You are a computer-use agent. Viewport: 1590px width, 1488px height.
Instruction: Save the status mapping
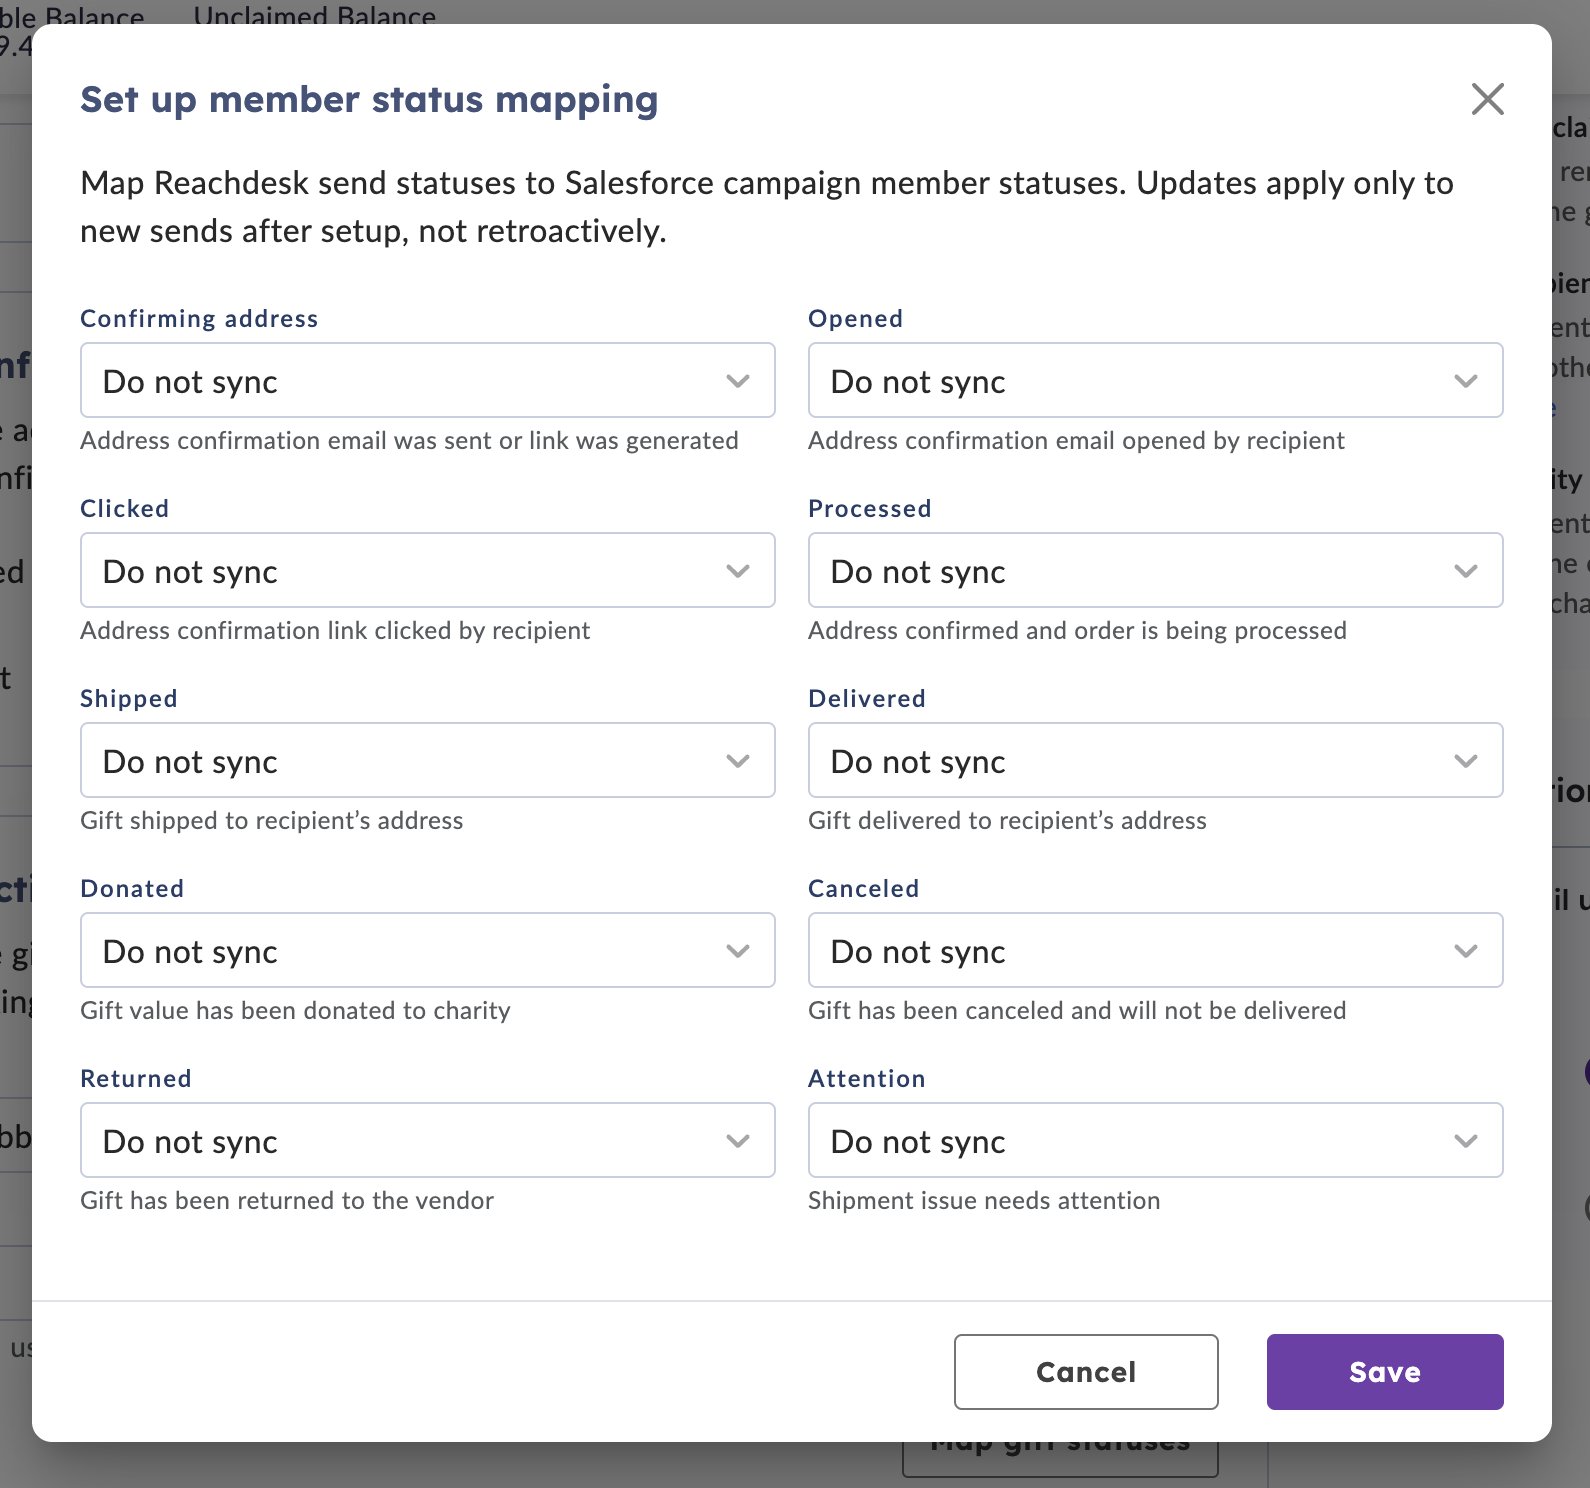coord(1385,1372)
